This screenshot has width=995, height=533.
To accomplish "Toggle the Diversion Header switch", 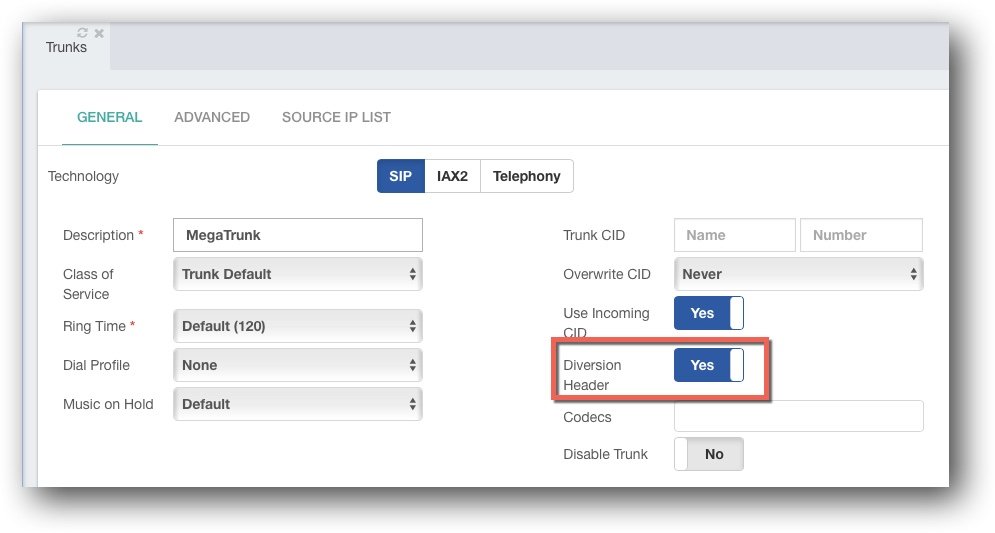I will click(x=709, y=365).
